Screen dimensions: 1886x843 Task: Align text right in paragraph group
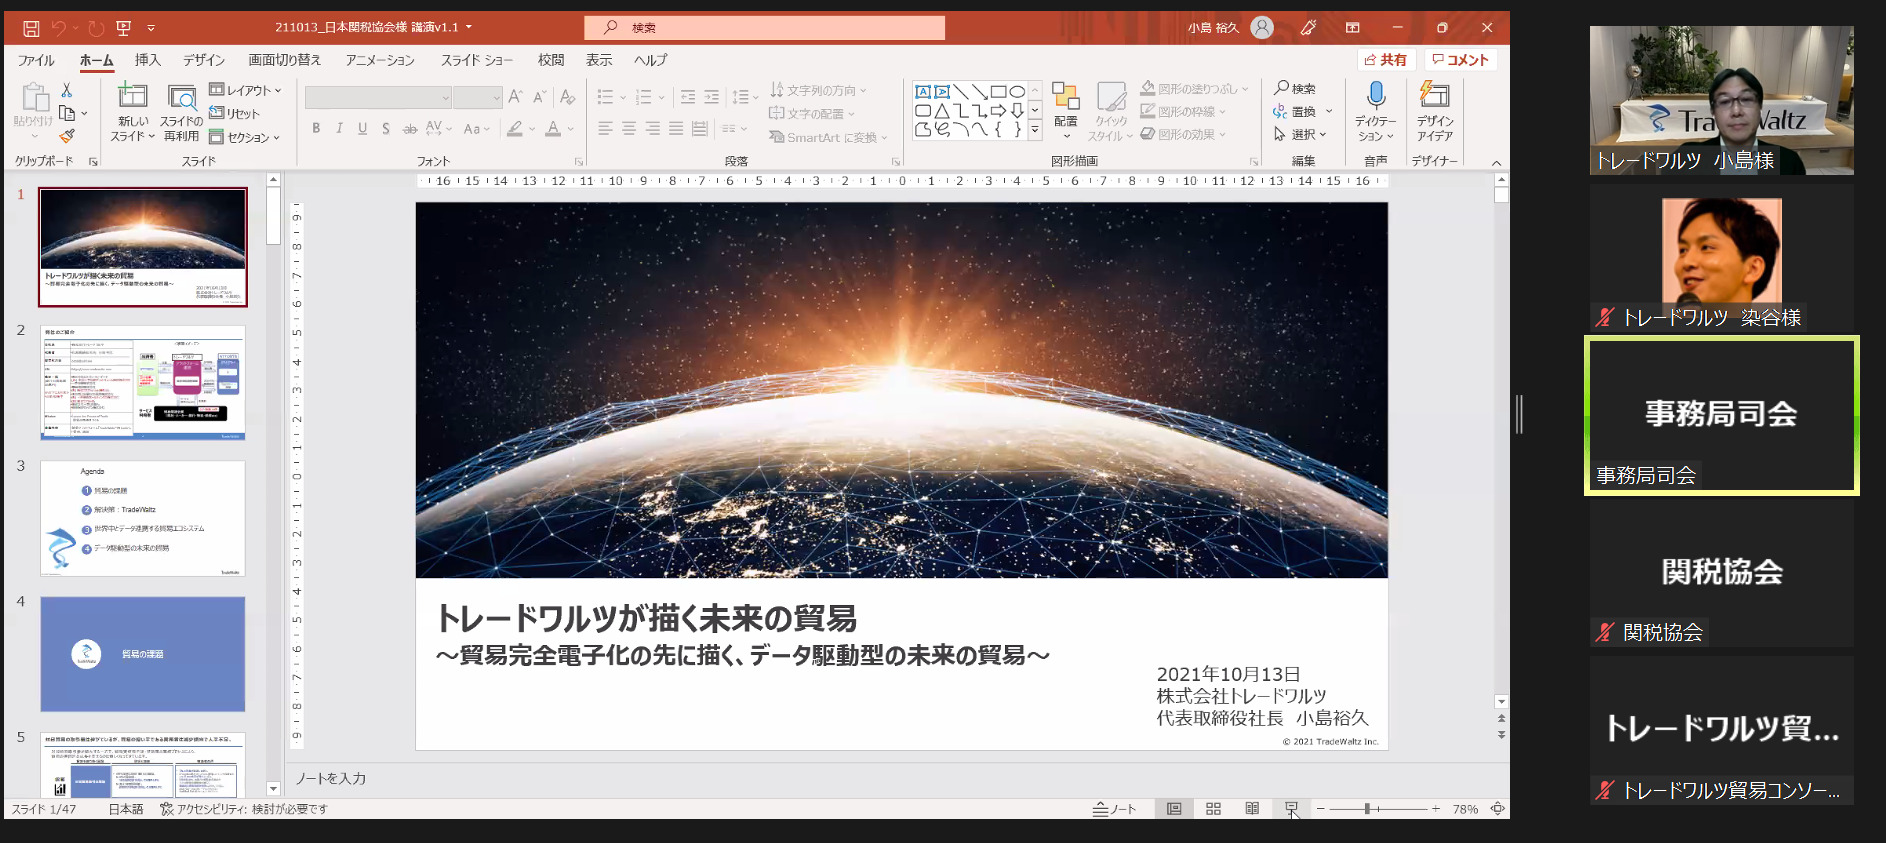pos(652,128)
